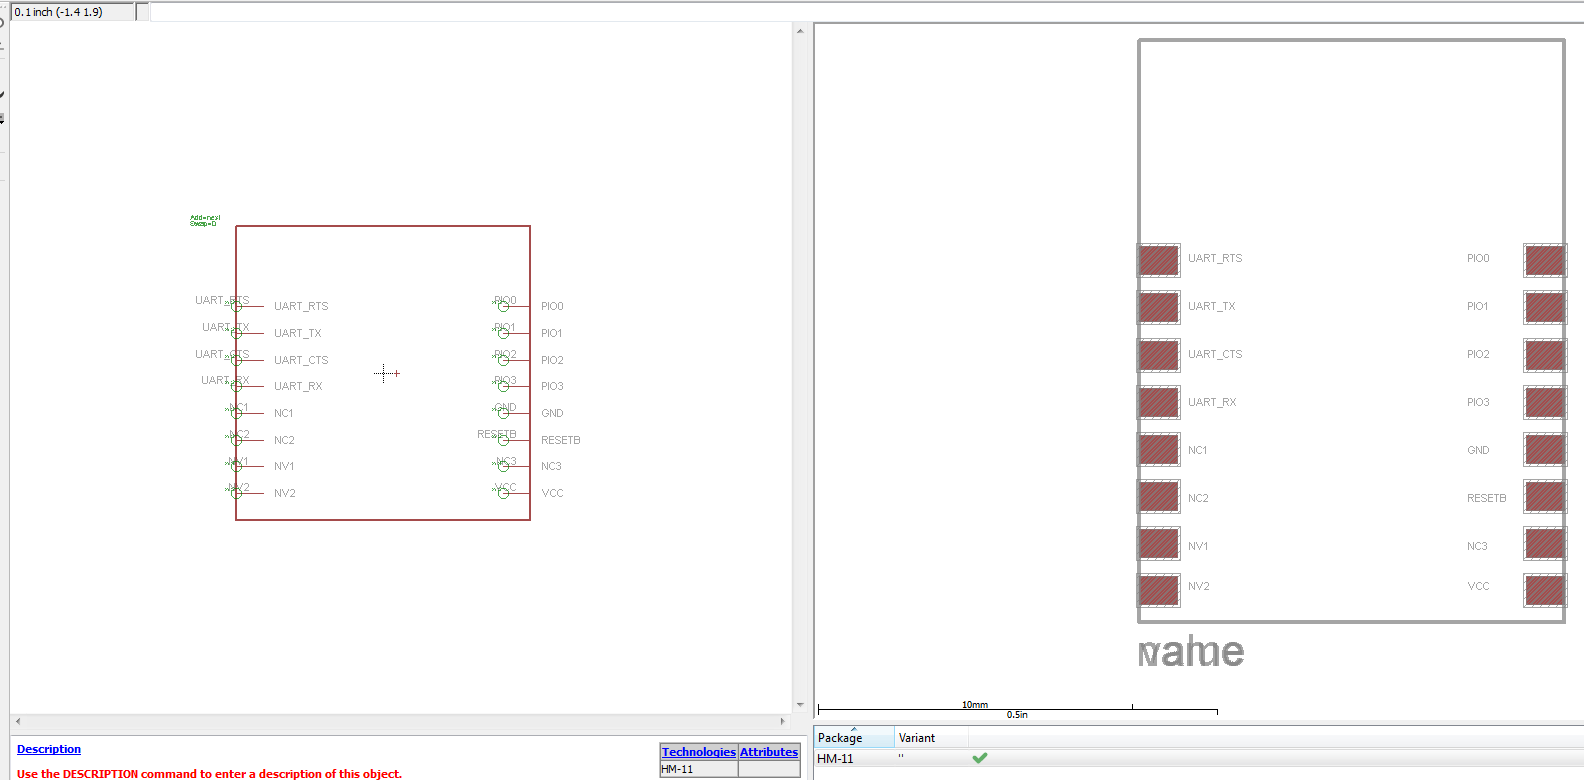
Task: Click the empty cell under Attributes
Action: coord(769,769)
